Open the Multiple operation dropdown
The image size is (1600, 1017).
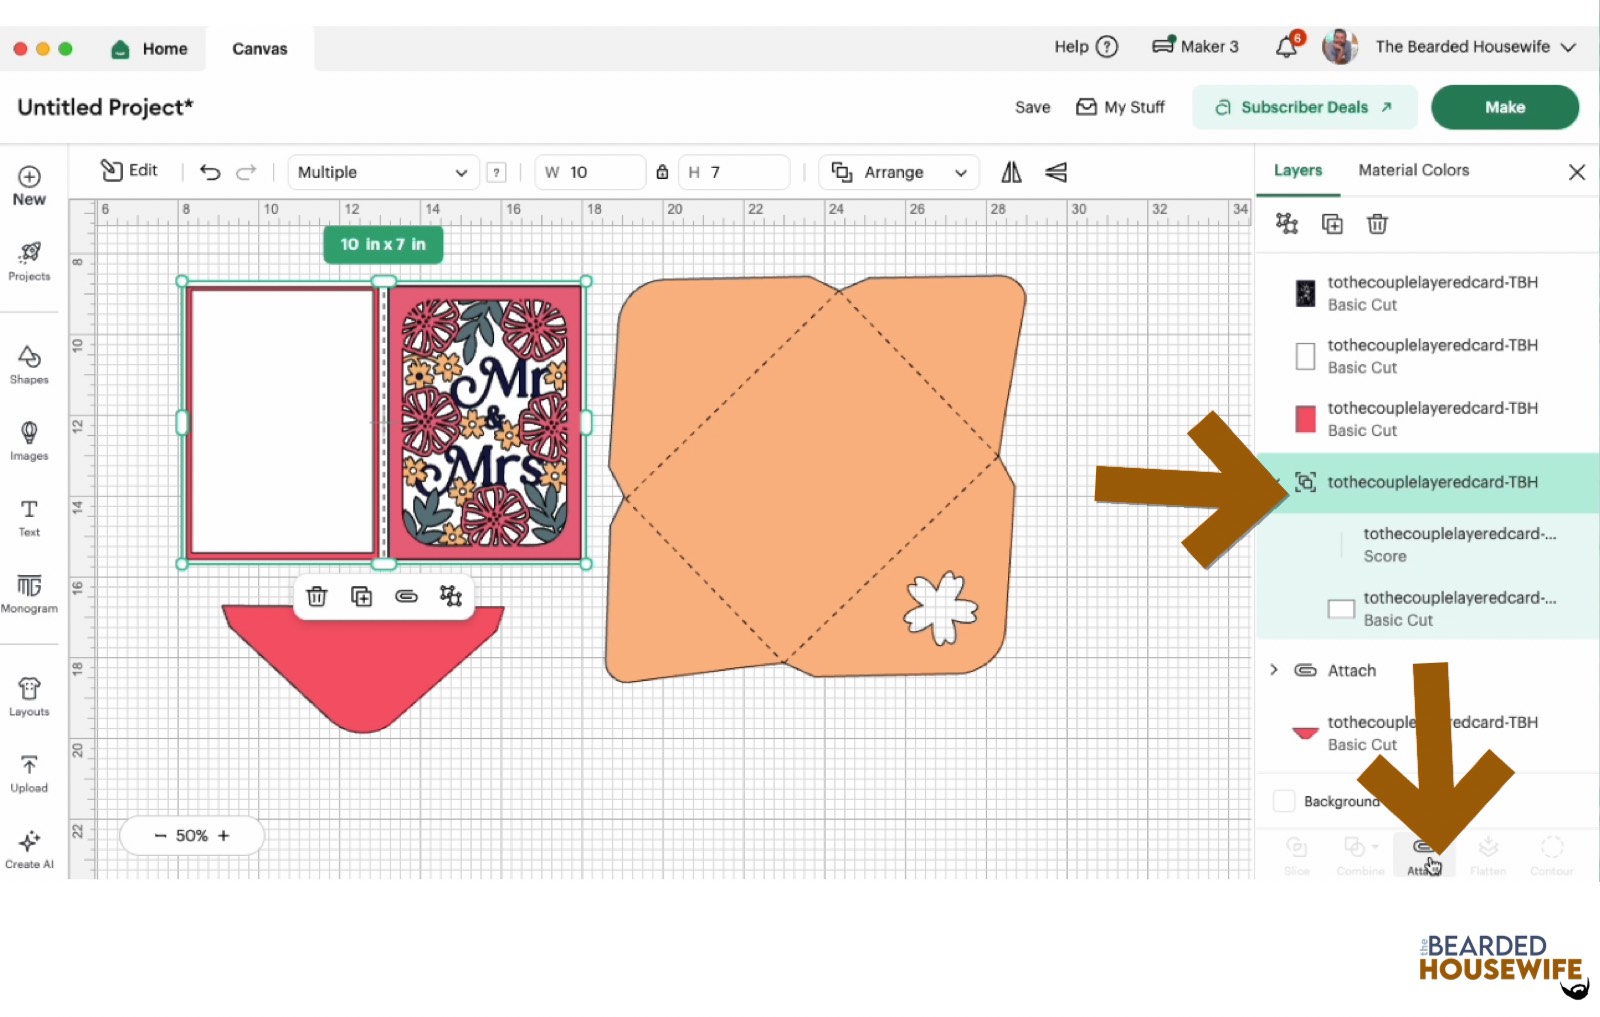tap(382, 172)
